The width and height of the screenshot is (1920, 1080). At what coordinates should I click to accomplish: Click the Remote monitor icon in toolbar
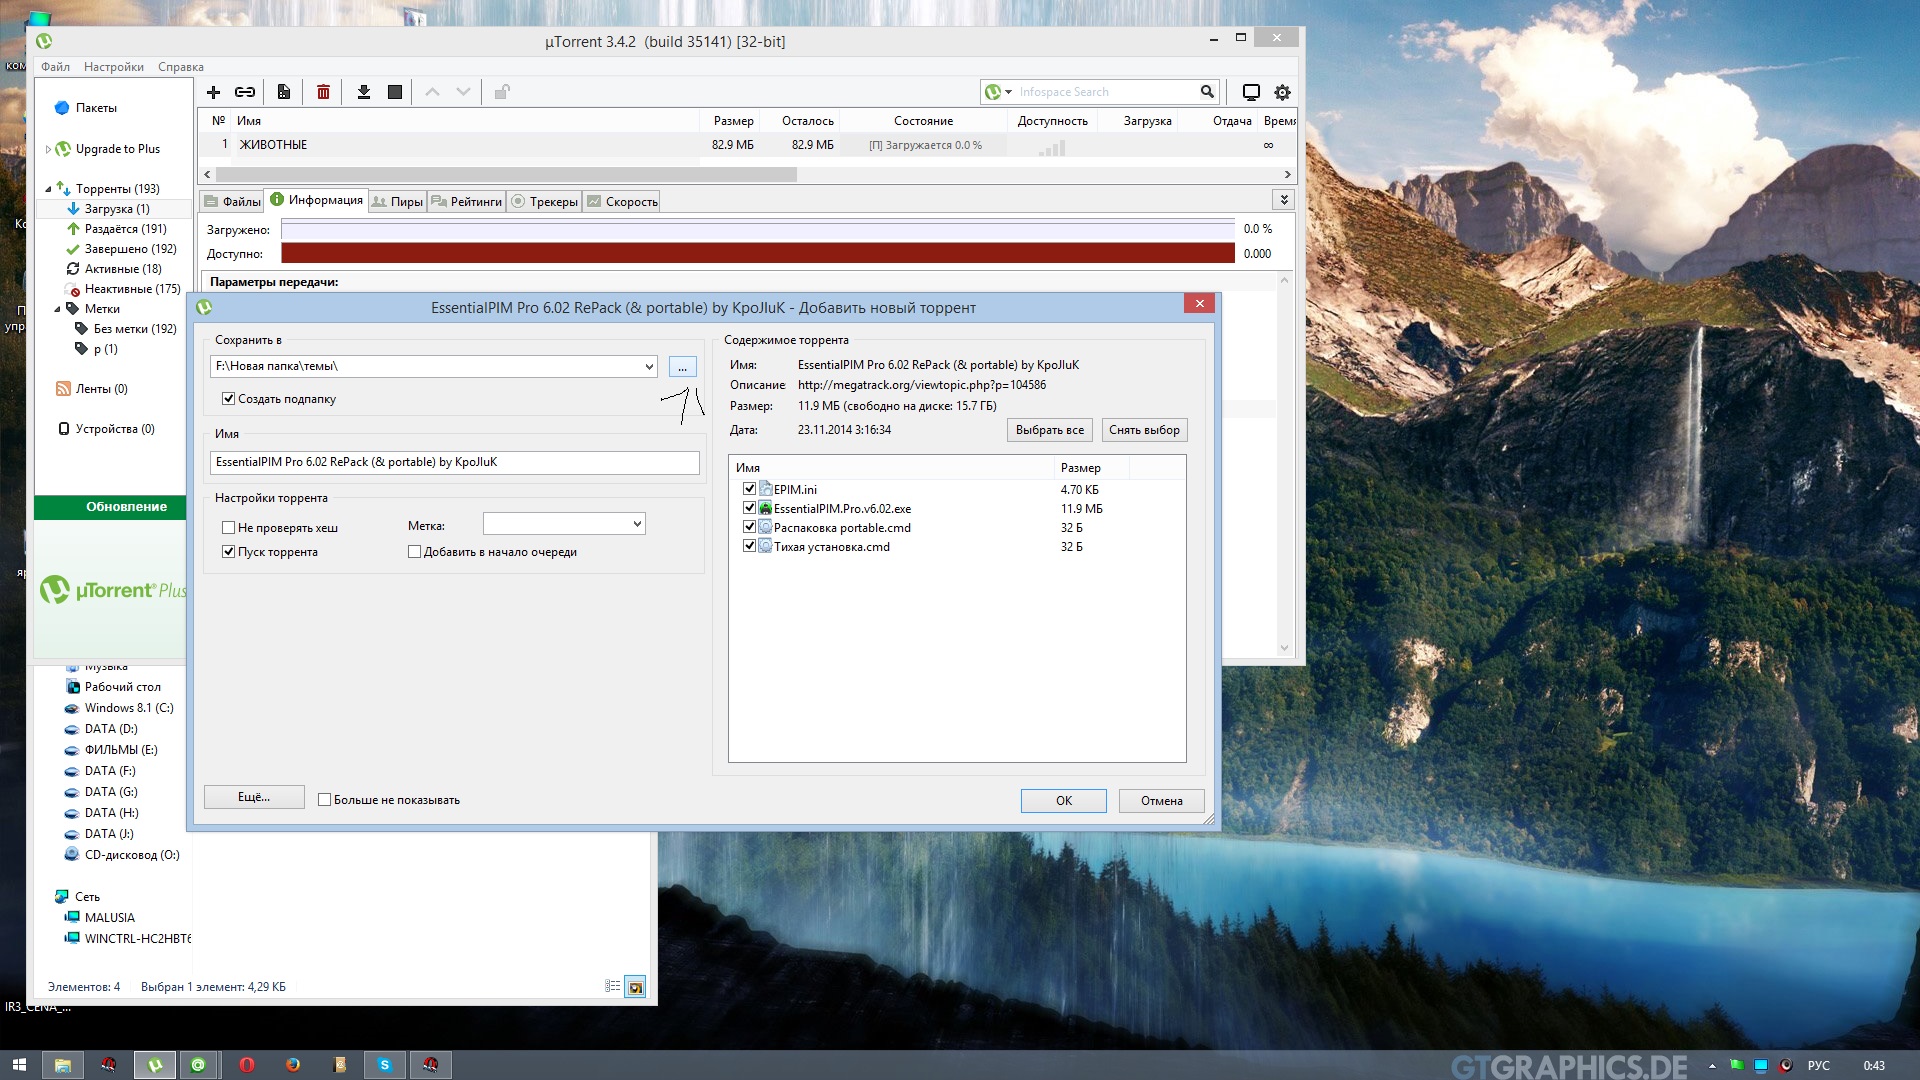point(1250,92)
